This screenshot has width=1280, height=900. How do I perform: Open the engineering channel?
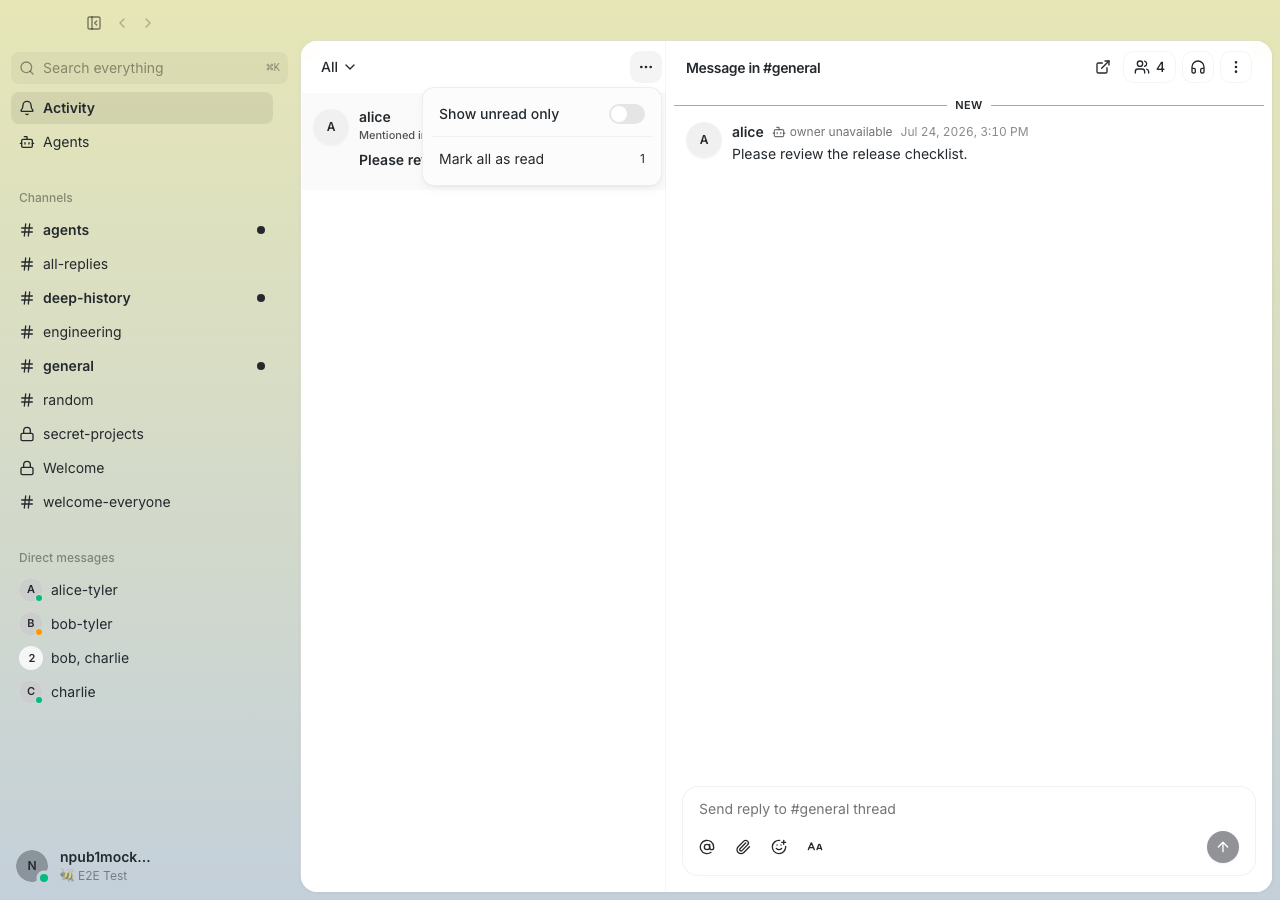(142, 332)
